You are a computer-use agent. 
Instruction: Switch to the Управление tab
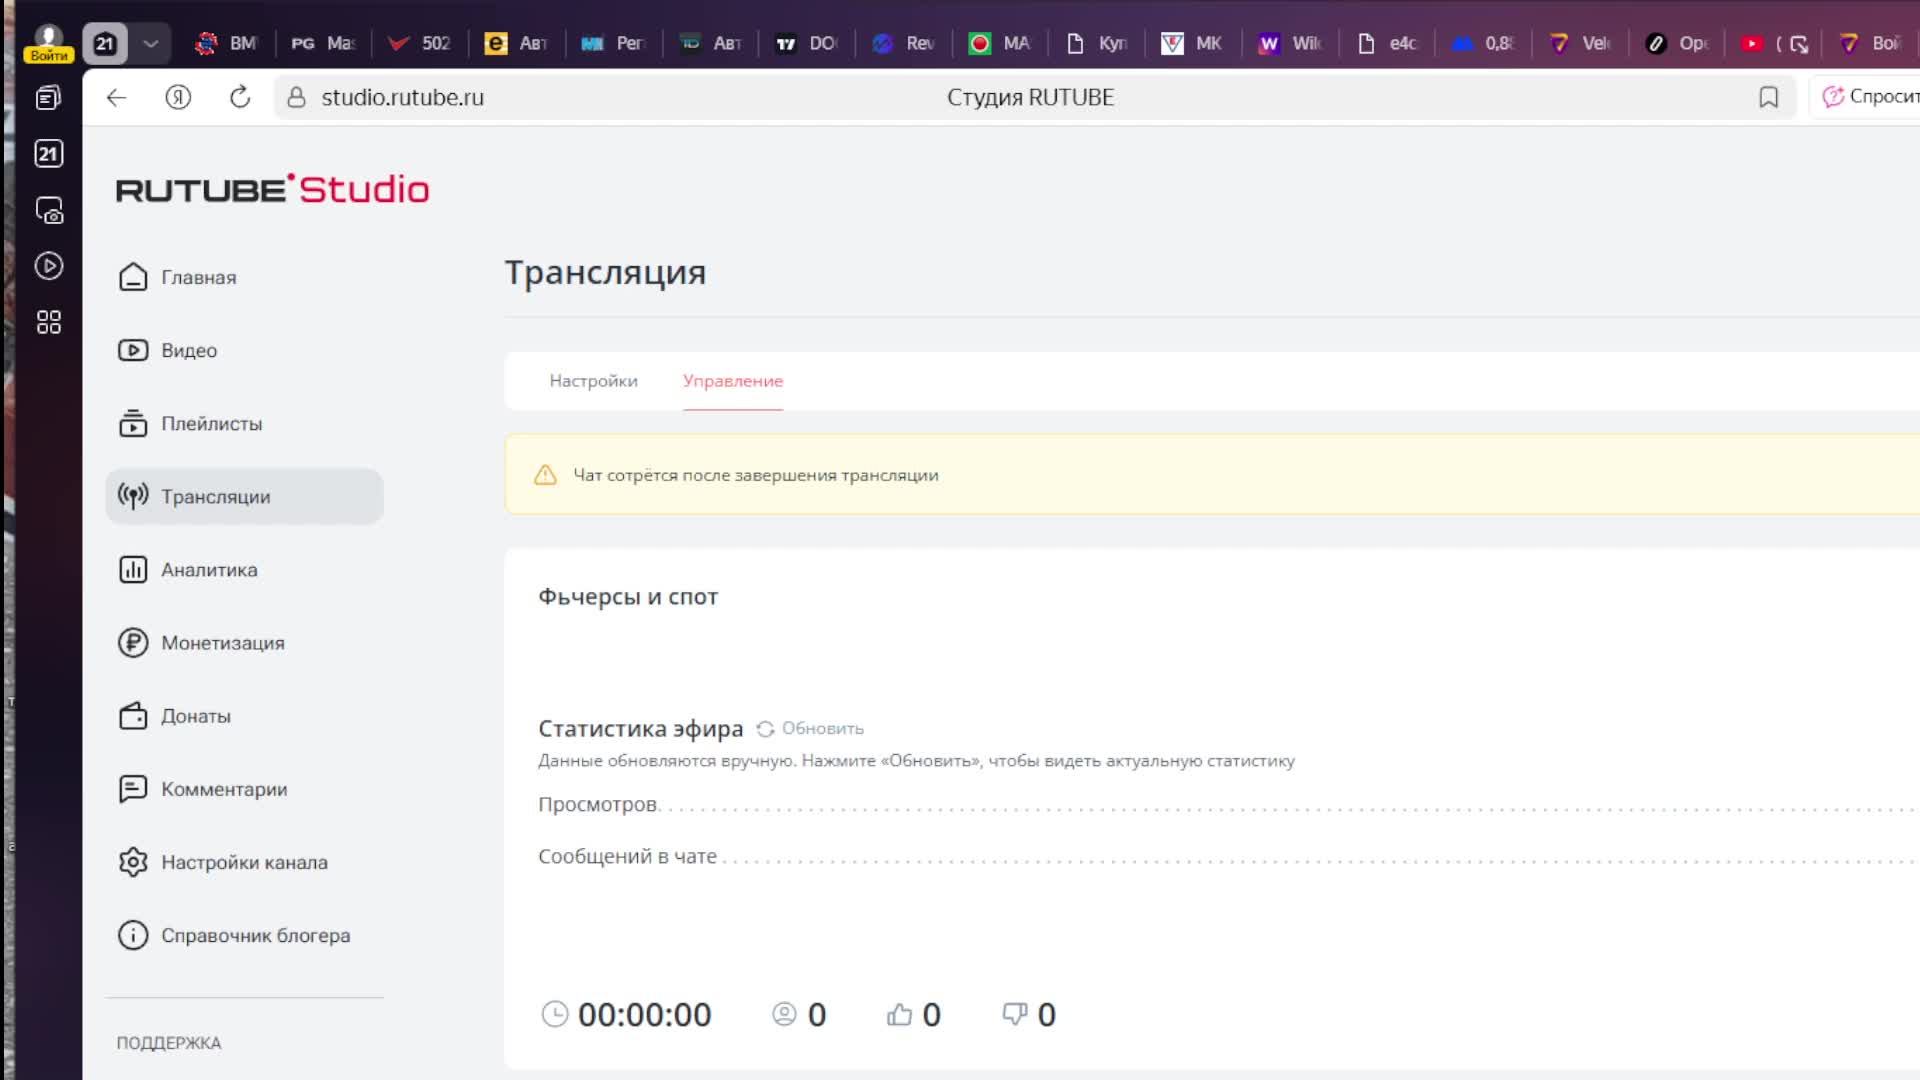click(732, 381)
